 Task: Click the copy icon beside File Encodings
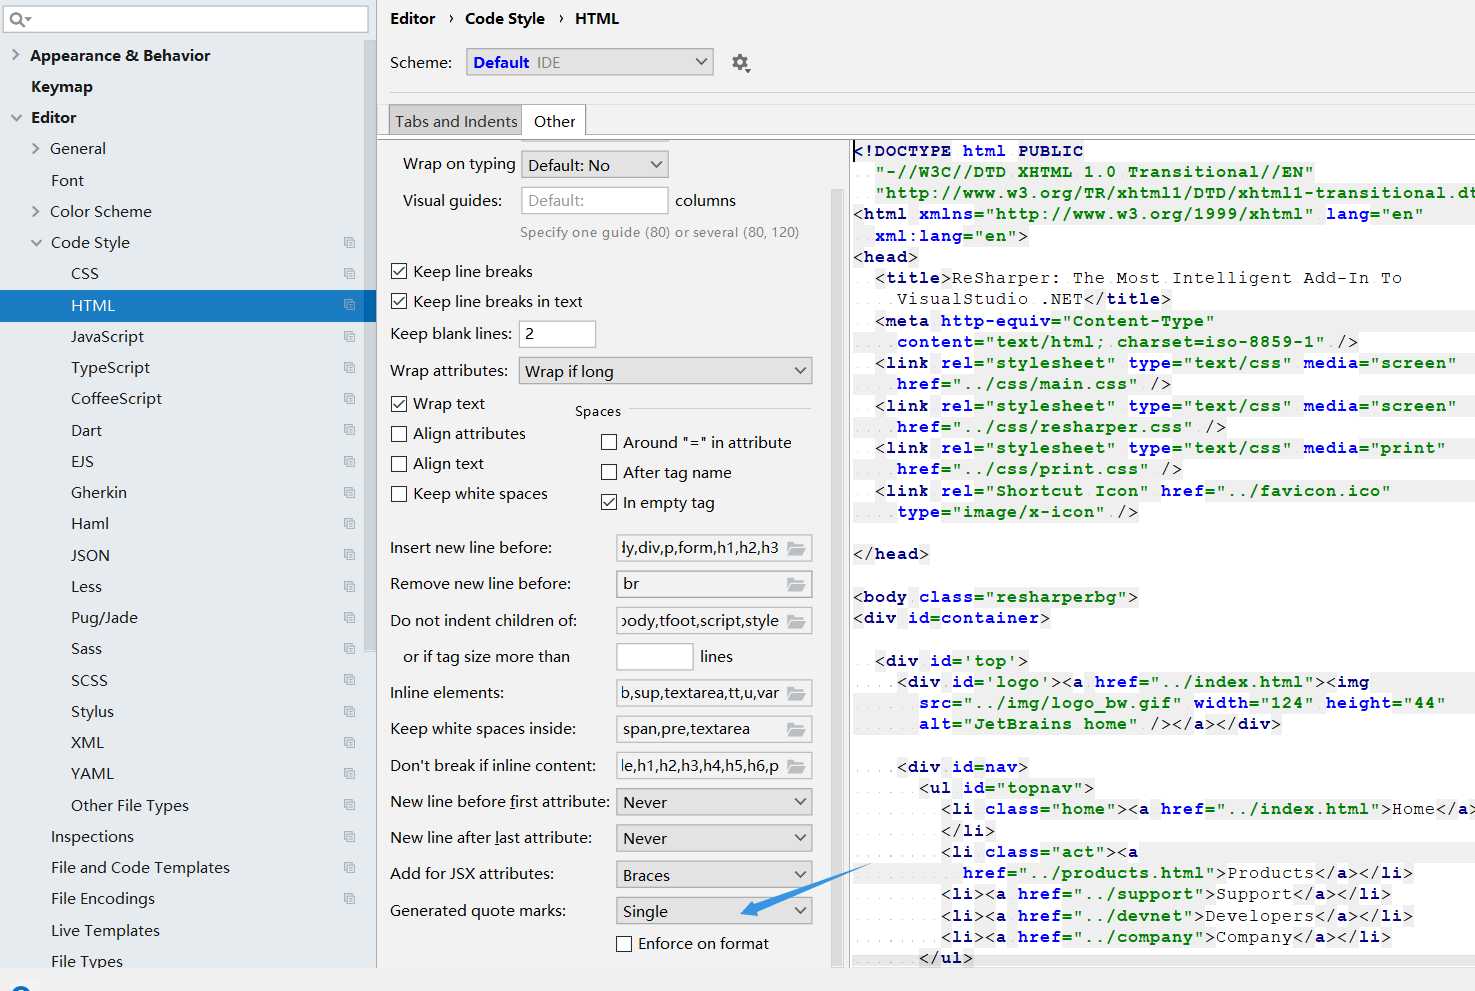pos(349,898)
